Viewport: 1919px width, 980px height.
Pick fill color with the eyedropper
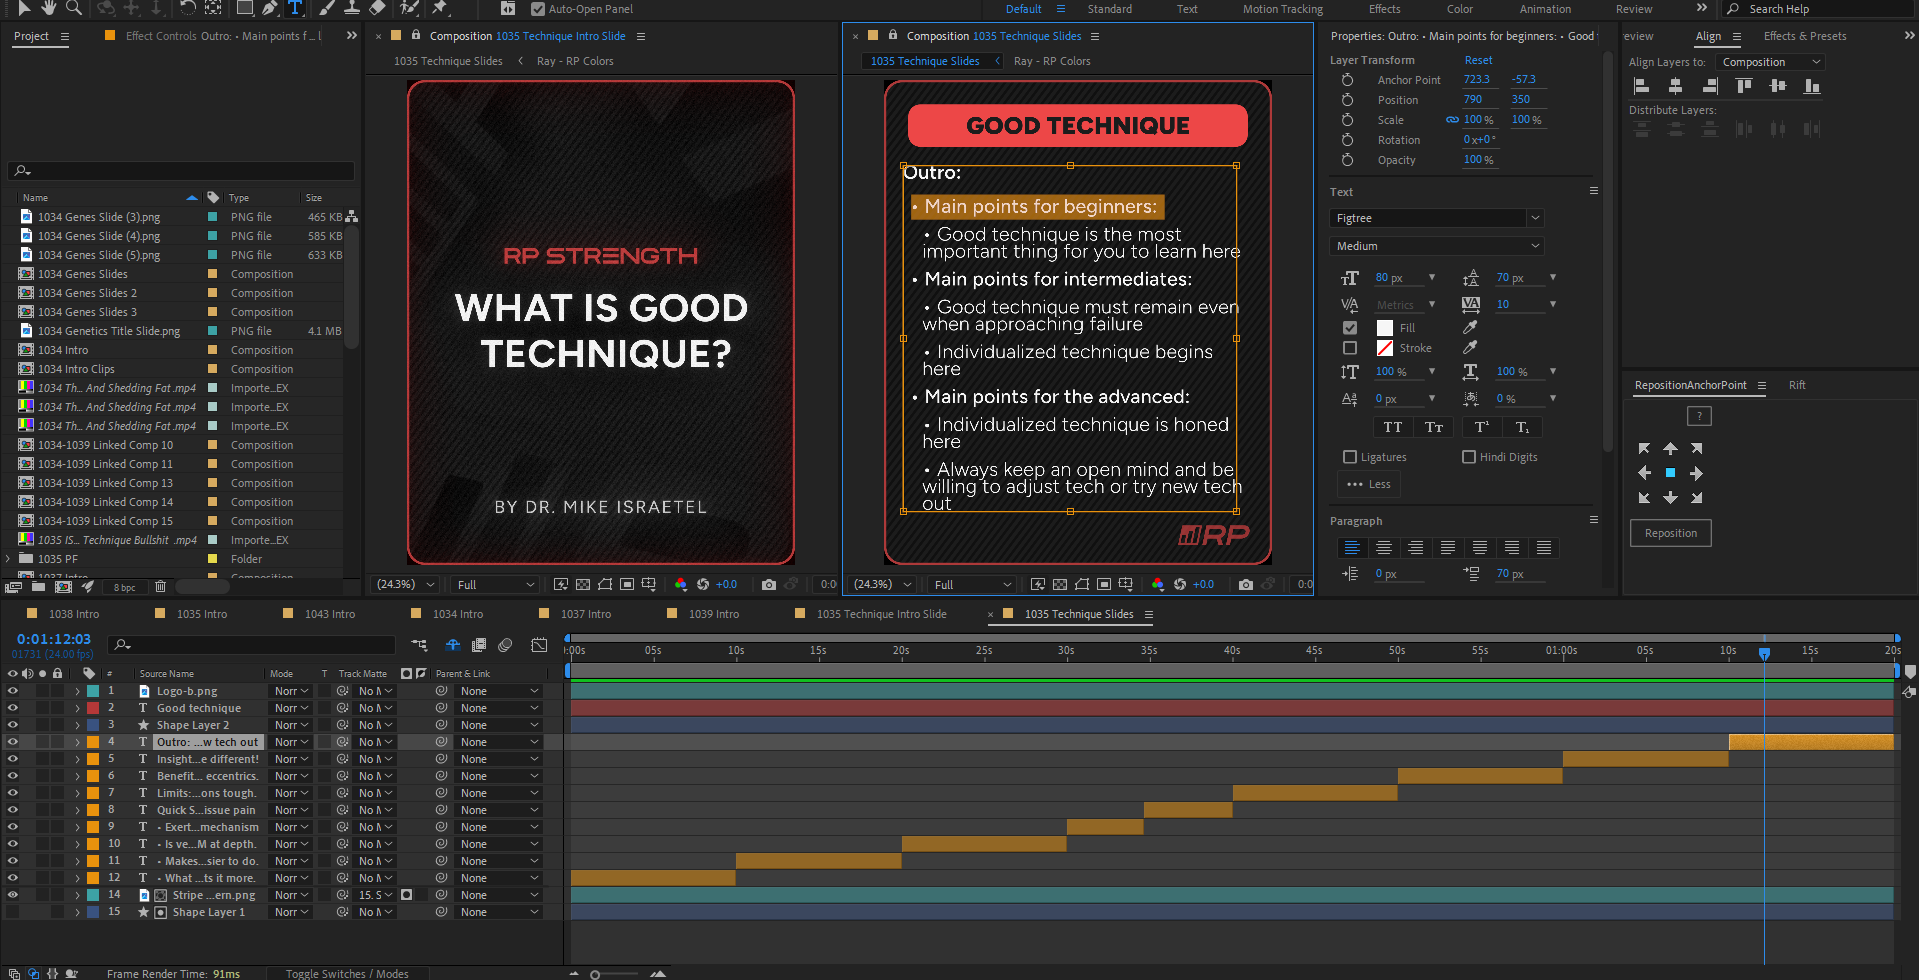pyautogui.click(x=1470, y=327)
